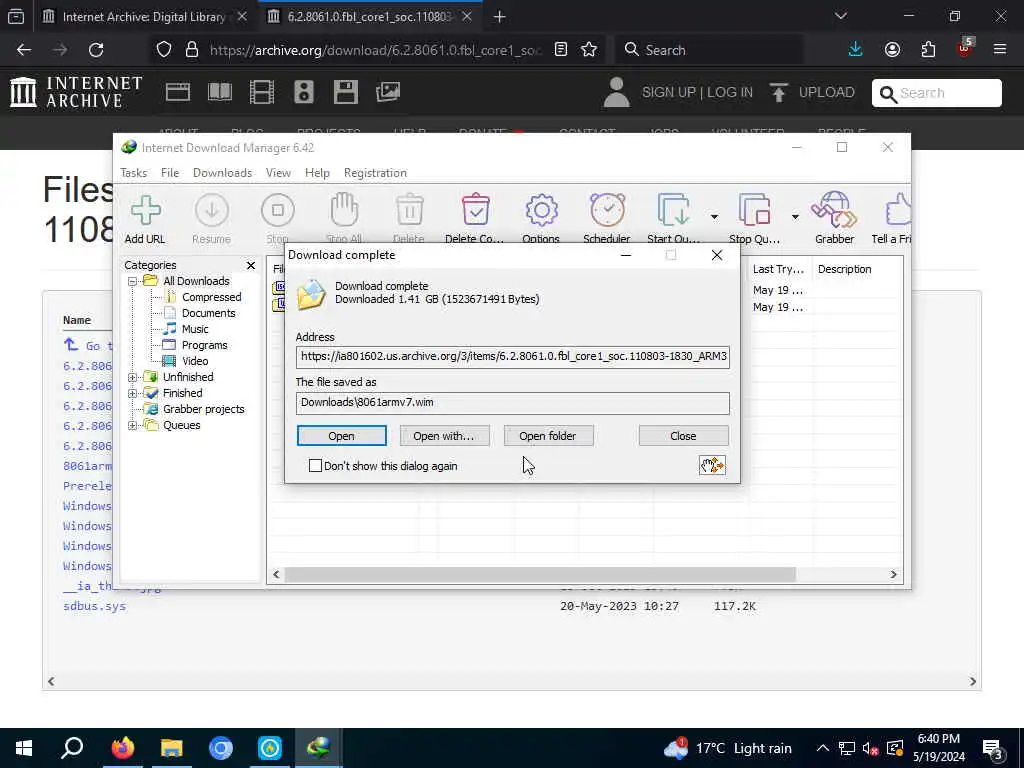The height and width of the screenshot is (768, 1024).
Task: Open IDM Registration menu
Action: 376,173
